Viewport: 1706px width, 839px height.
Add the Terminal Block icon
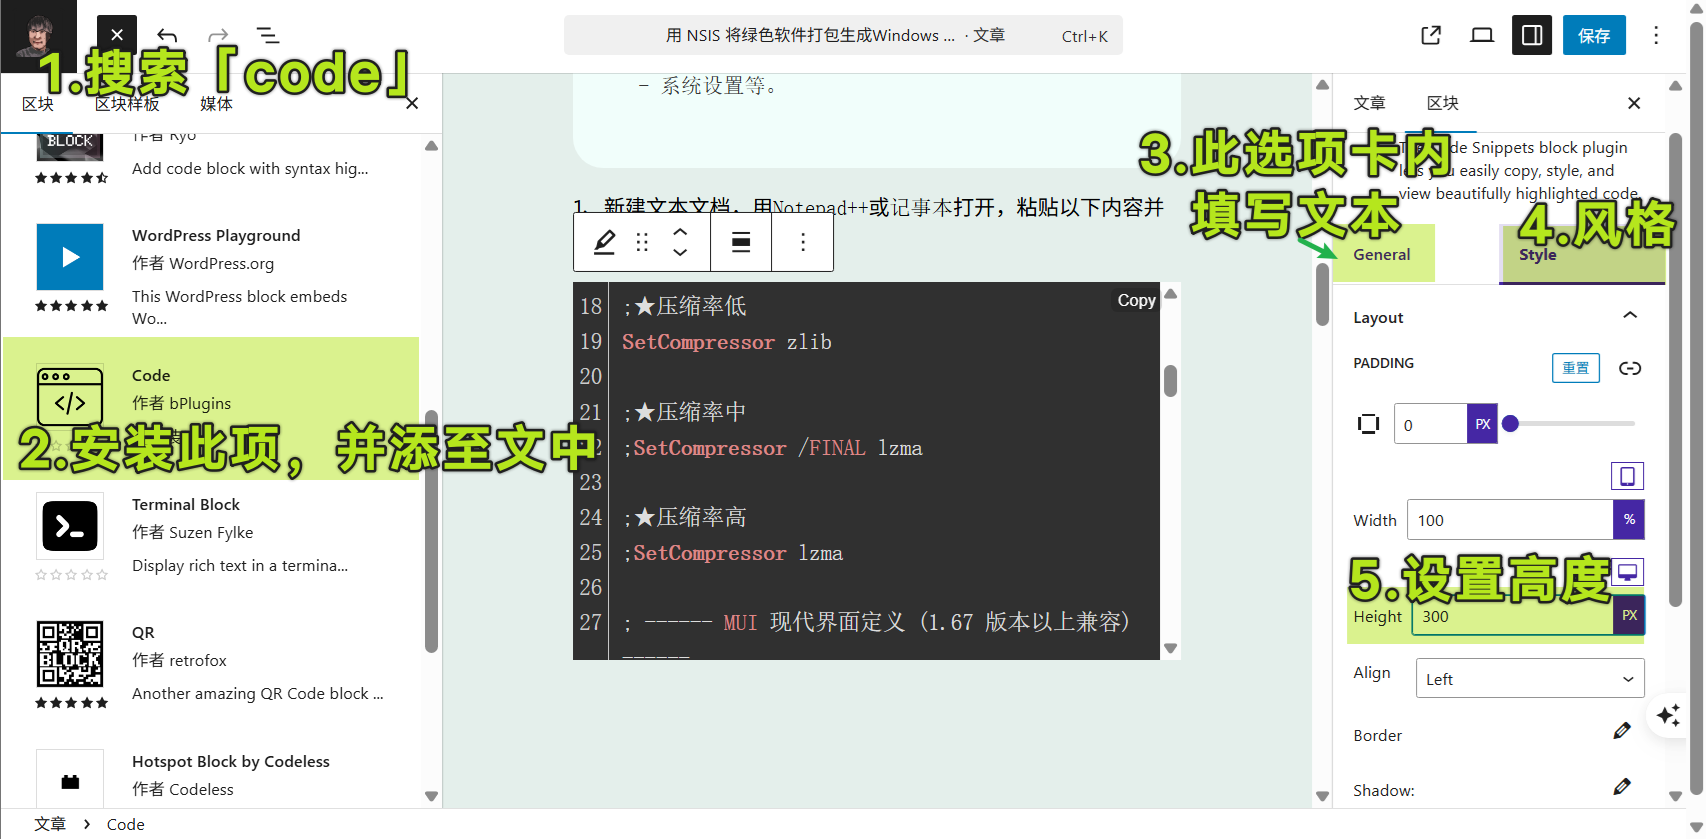(x=70, y=526)
